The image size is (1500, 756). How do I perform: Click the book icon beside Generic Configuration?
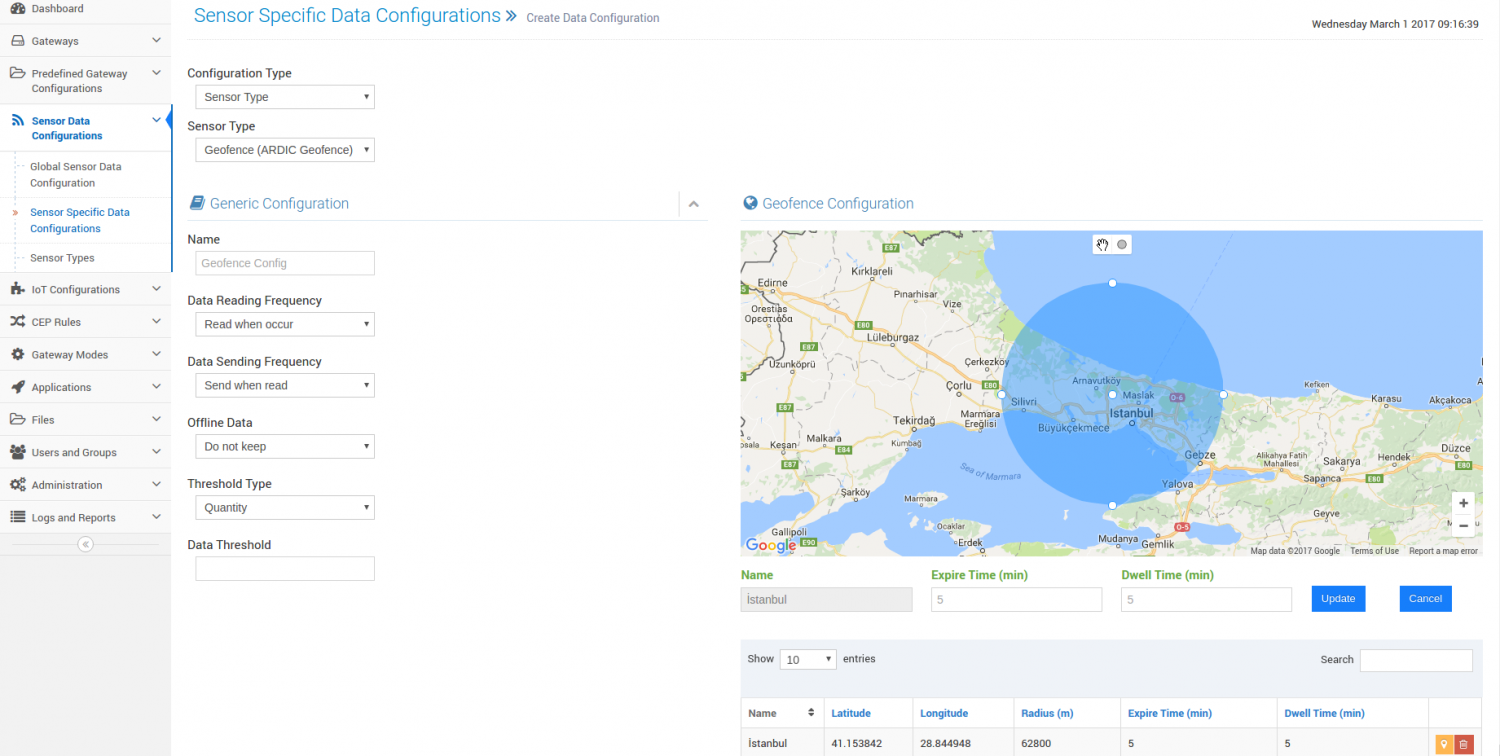tap(196, 202)
